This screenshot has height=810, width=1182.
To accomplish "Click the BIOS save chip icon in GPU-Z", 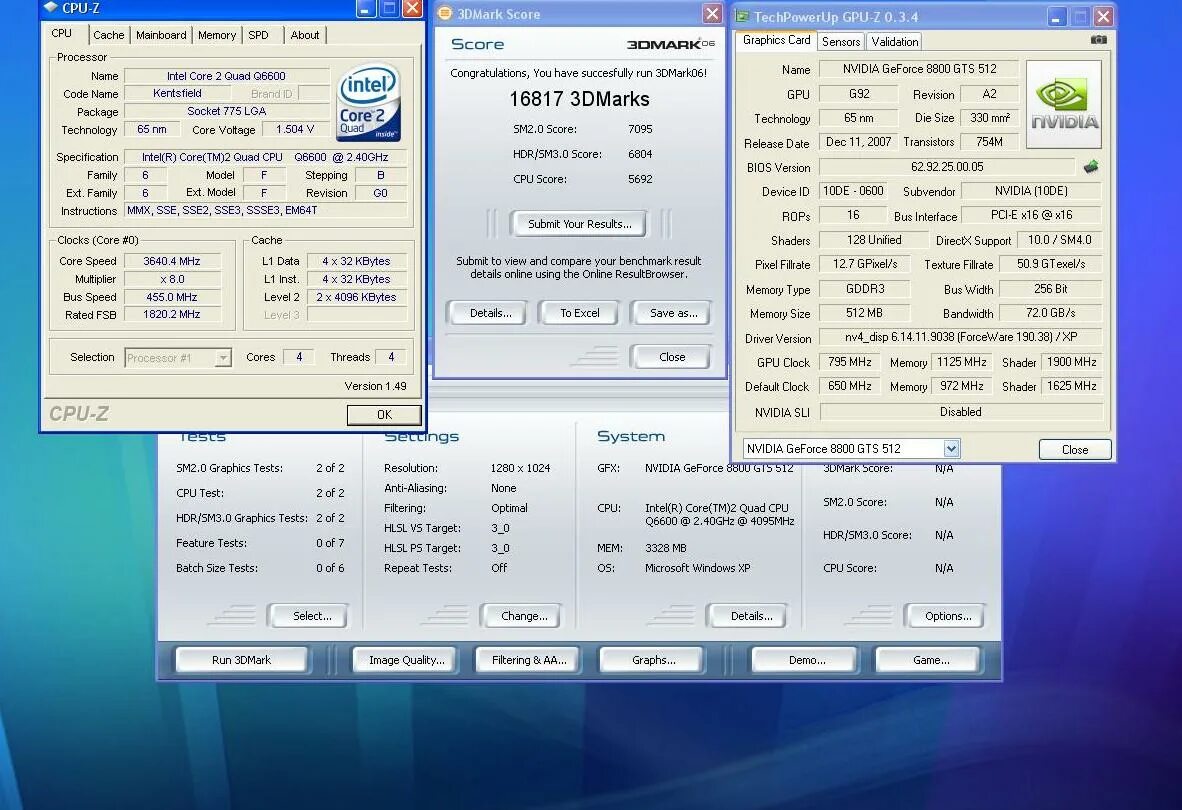I will pos(1091,167).
